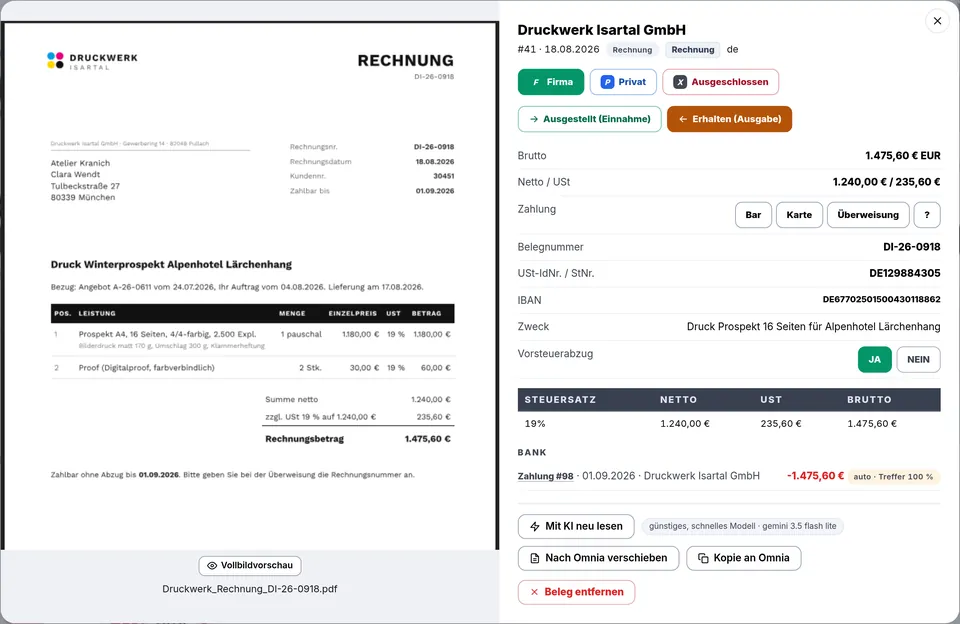Mark receipt as Privat
The image size is (960, 624).
click(x=623, y=82)
